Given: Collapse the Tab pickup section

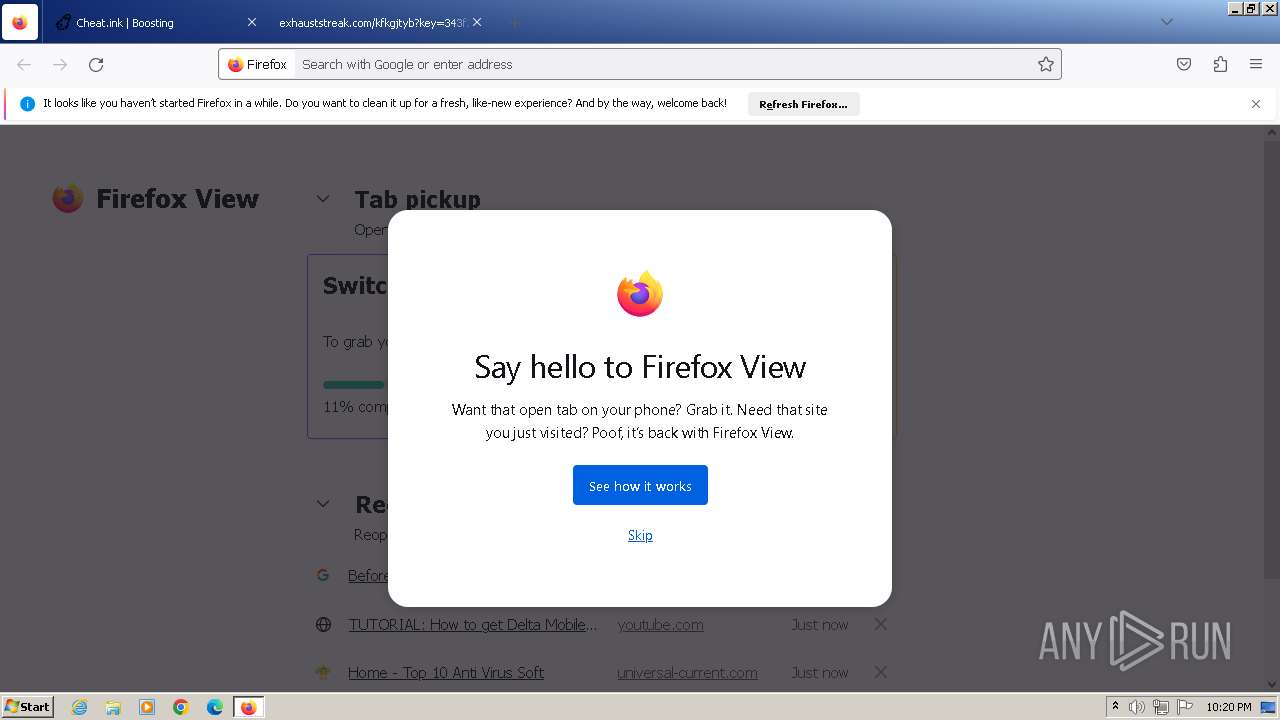Looking at the screenshot, I should point(323,199).
